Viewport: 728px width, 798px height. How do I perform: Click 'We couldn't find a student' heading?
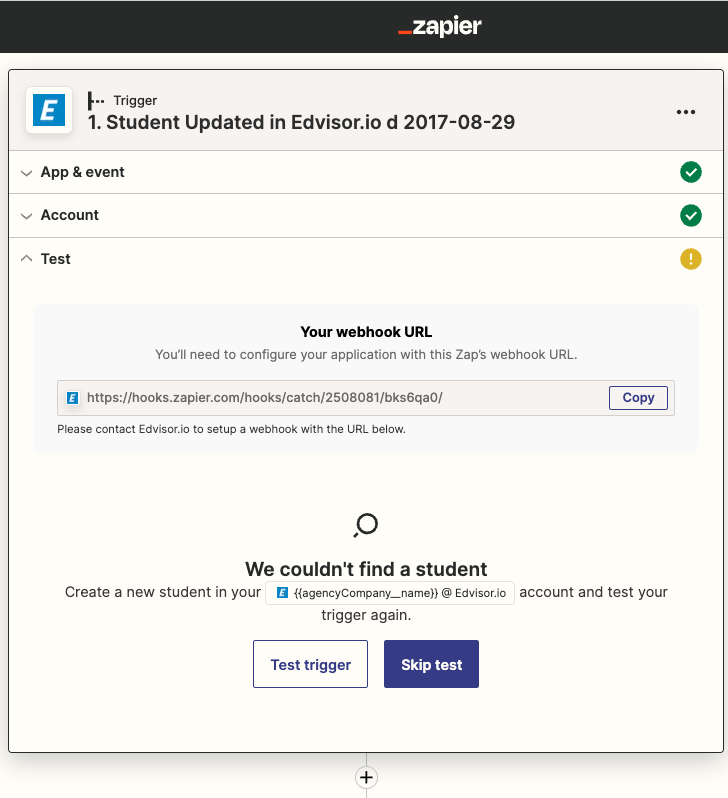click(366, 569)
